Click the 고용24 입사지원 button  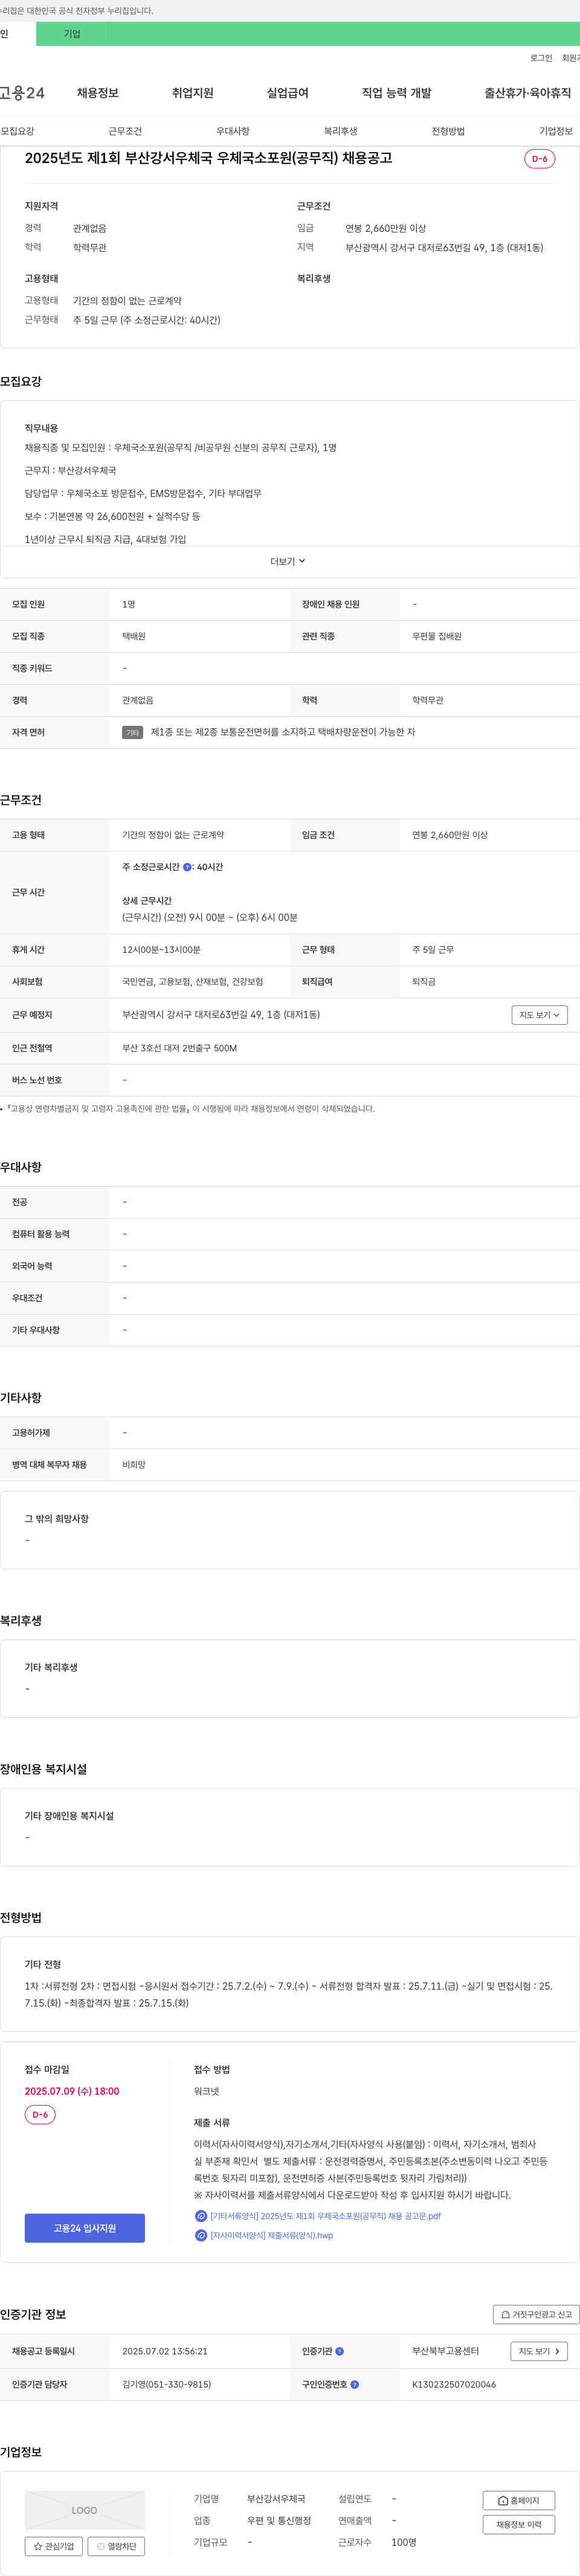tap(85, 2228)
